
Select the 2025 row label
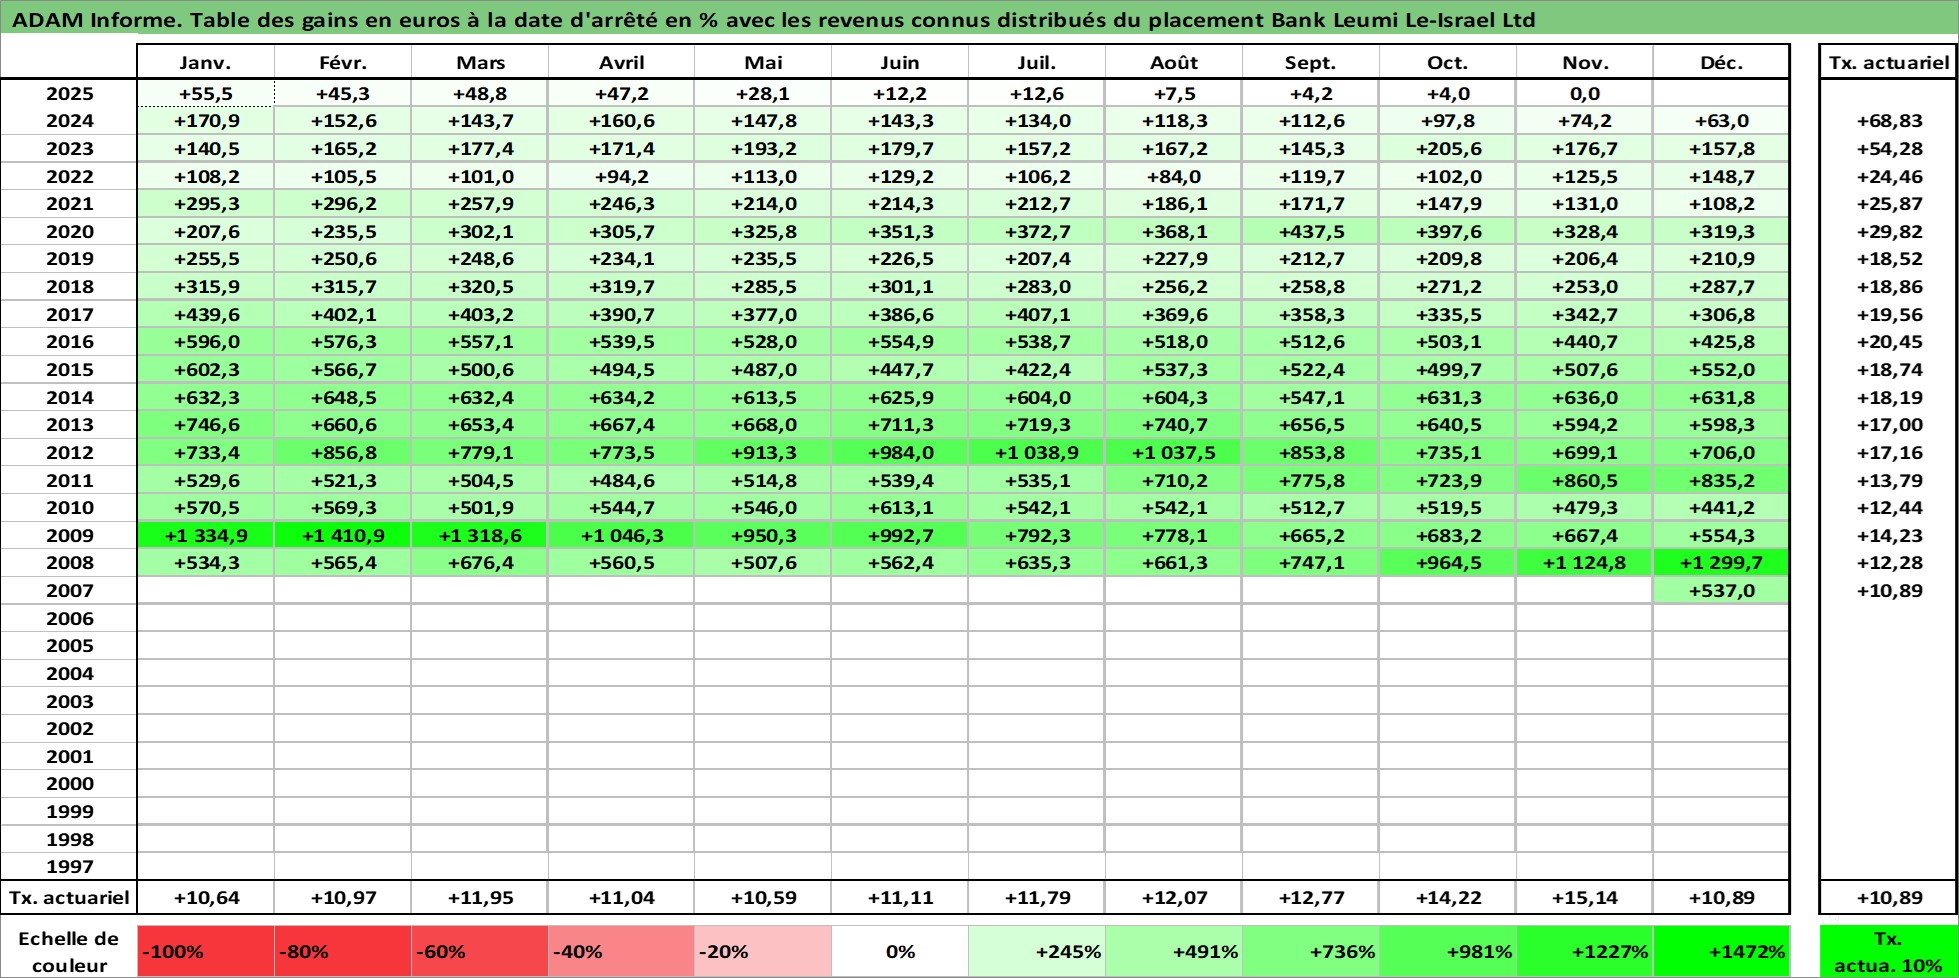point(69,94)
